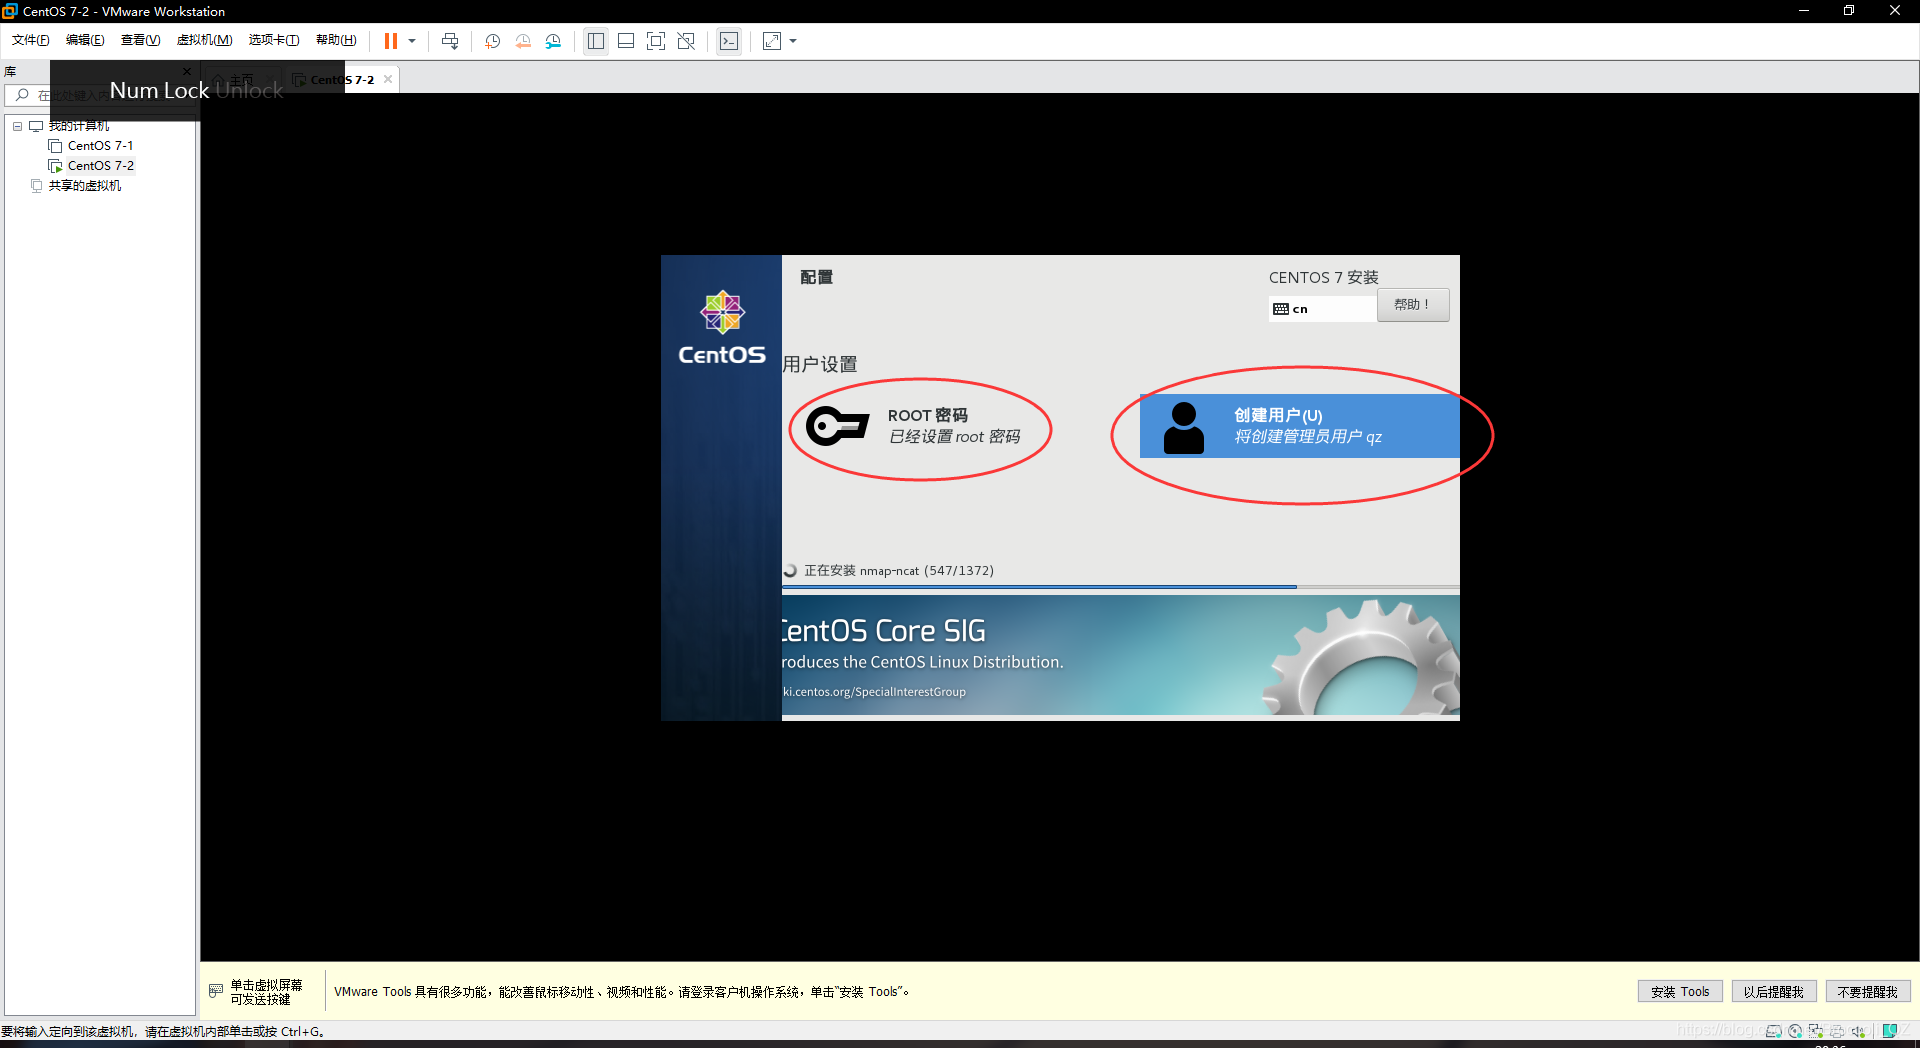This screenshot has height=1048, width=1920.
Task: Click the 帮助！ button in installer
Action: [x=1412, y=305]
